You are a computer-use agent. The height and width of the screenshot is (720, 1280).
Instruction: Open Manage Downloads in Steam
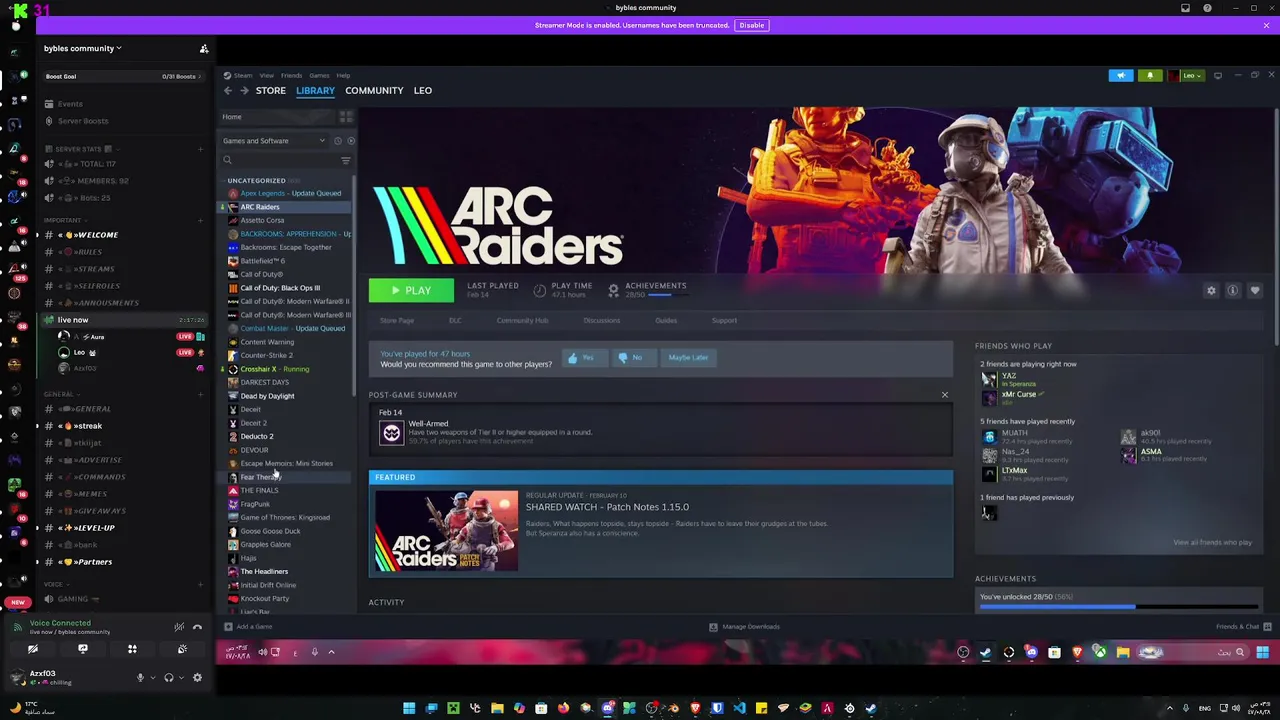coord(744,627)
